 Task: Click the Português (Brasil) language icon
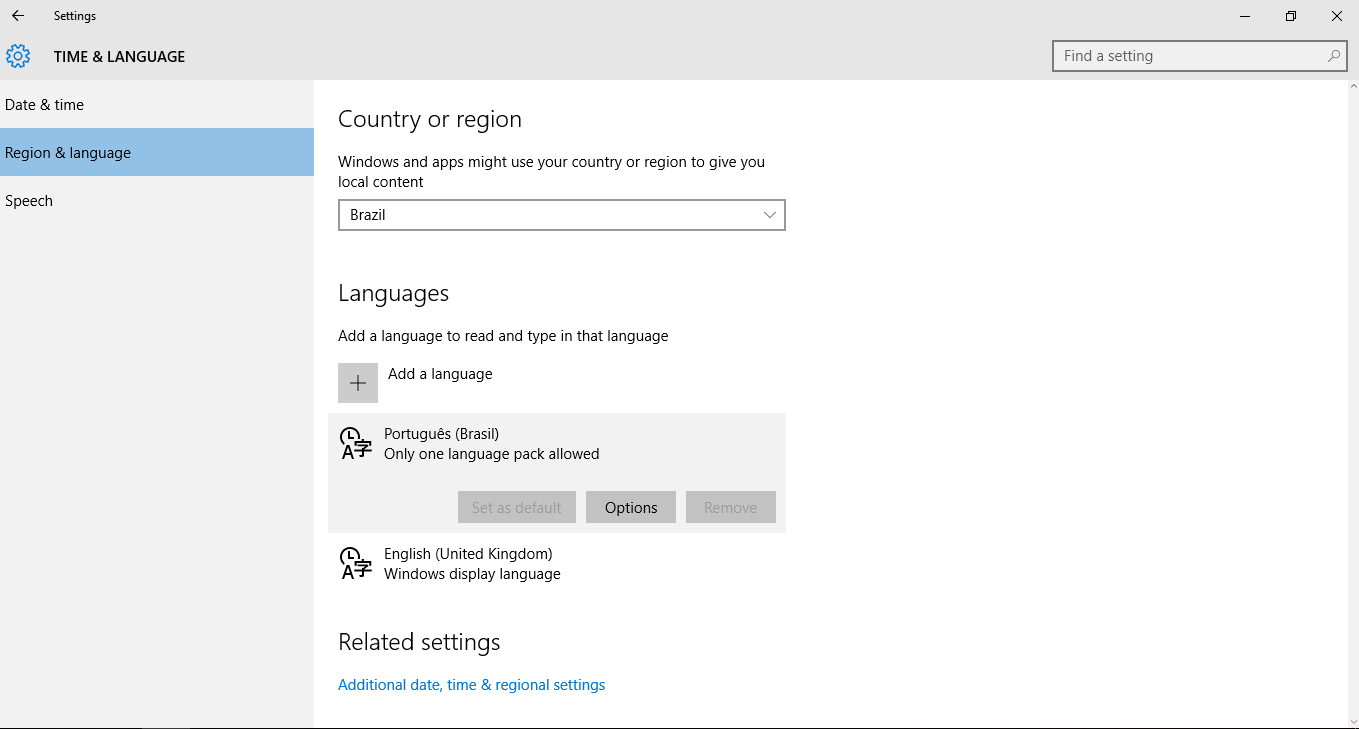[356, 443]
